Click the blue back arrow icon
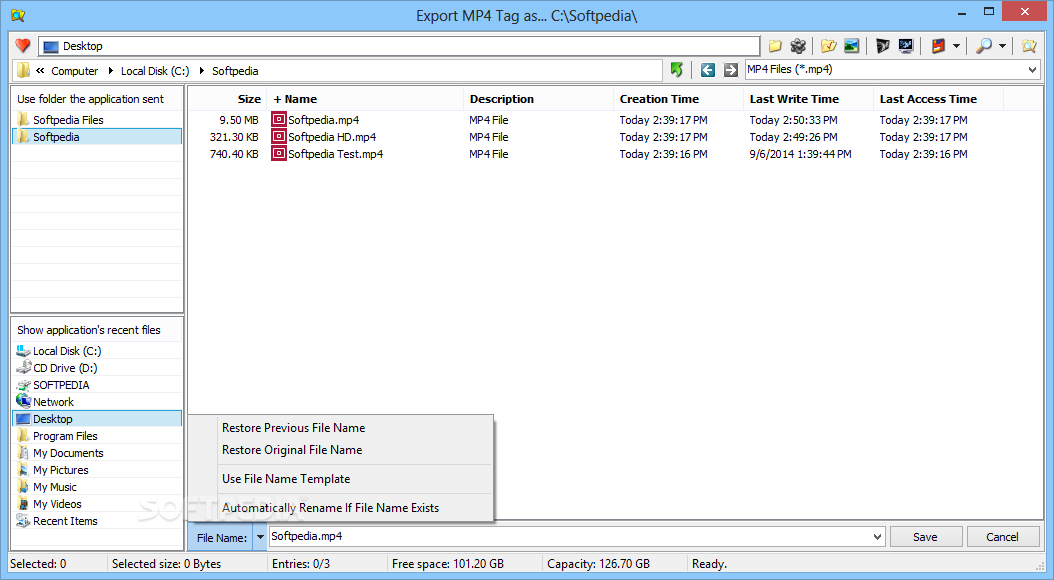 pyautogui.click(x=707, y=70)
